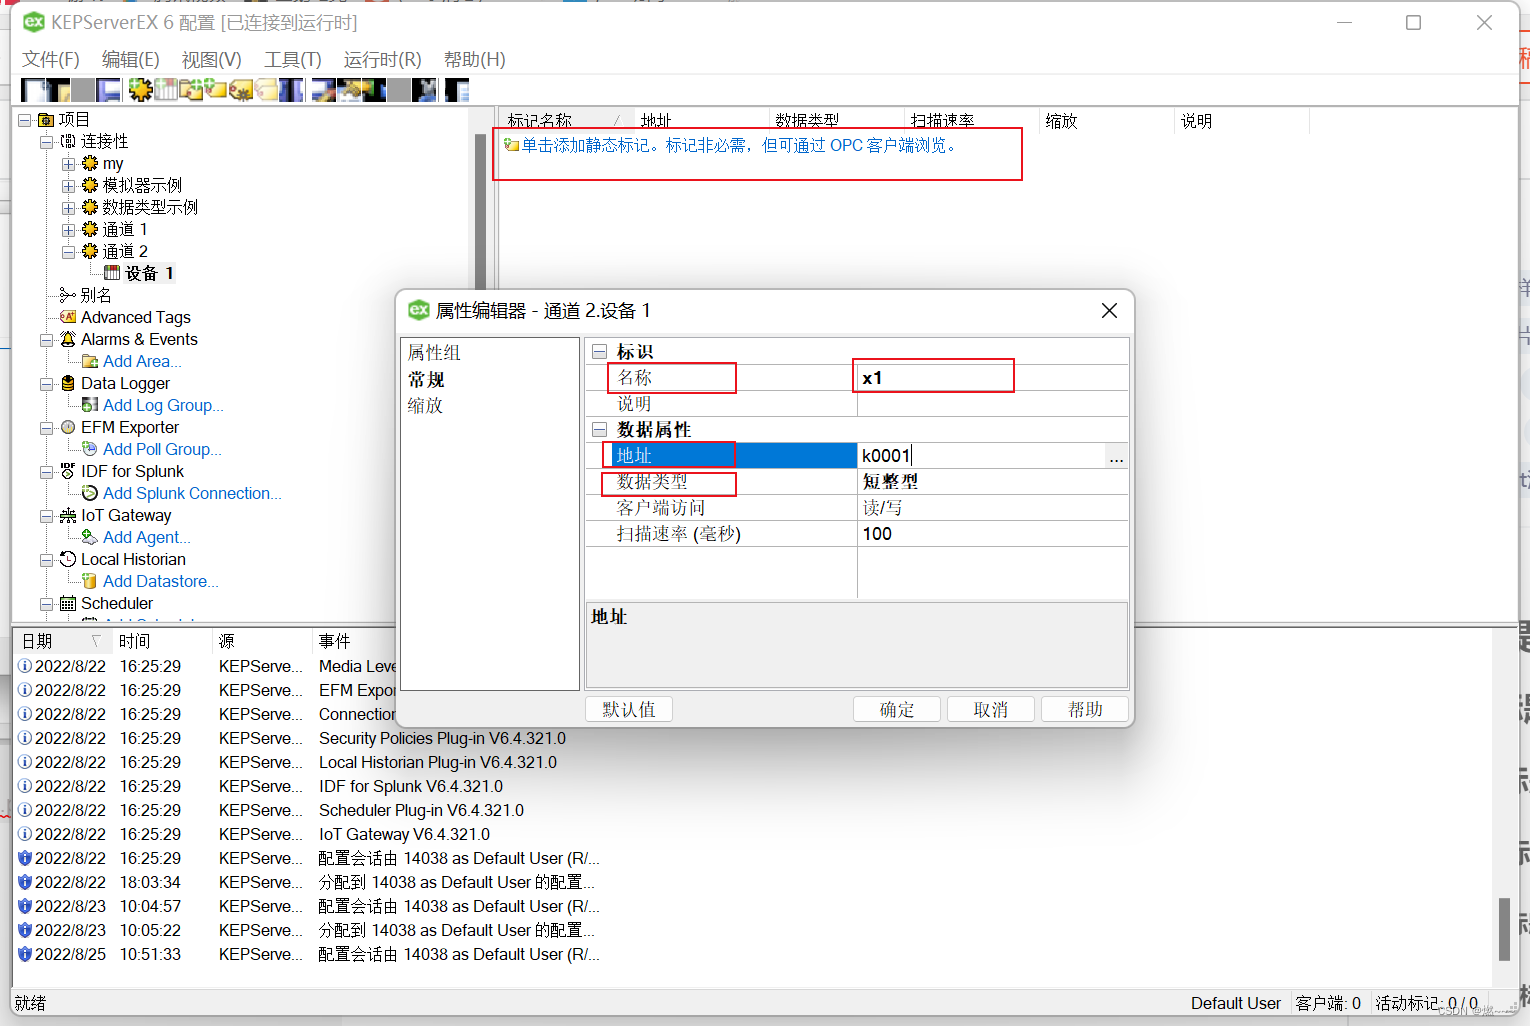Select the 设备 1 tree item

click(149, 273)
